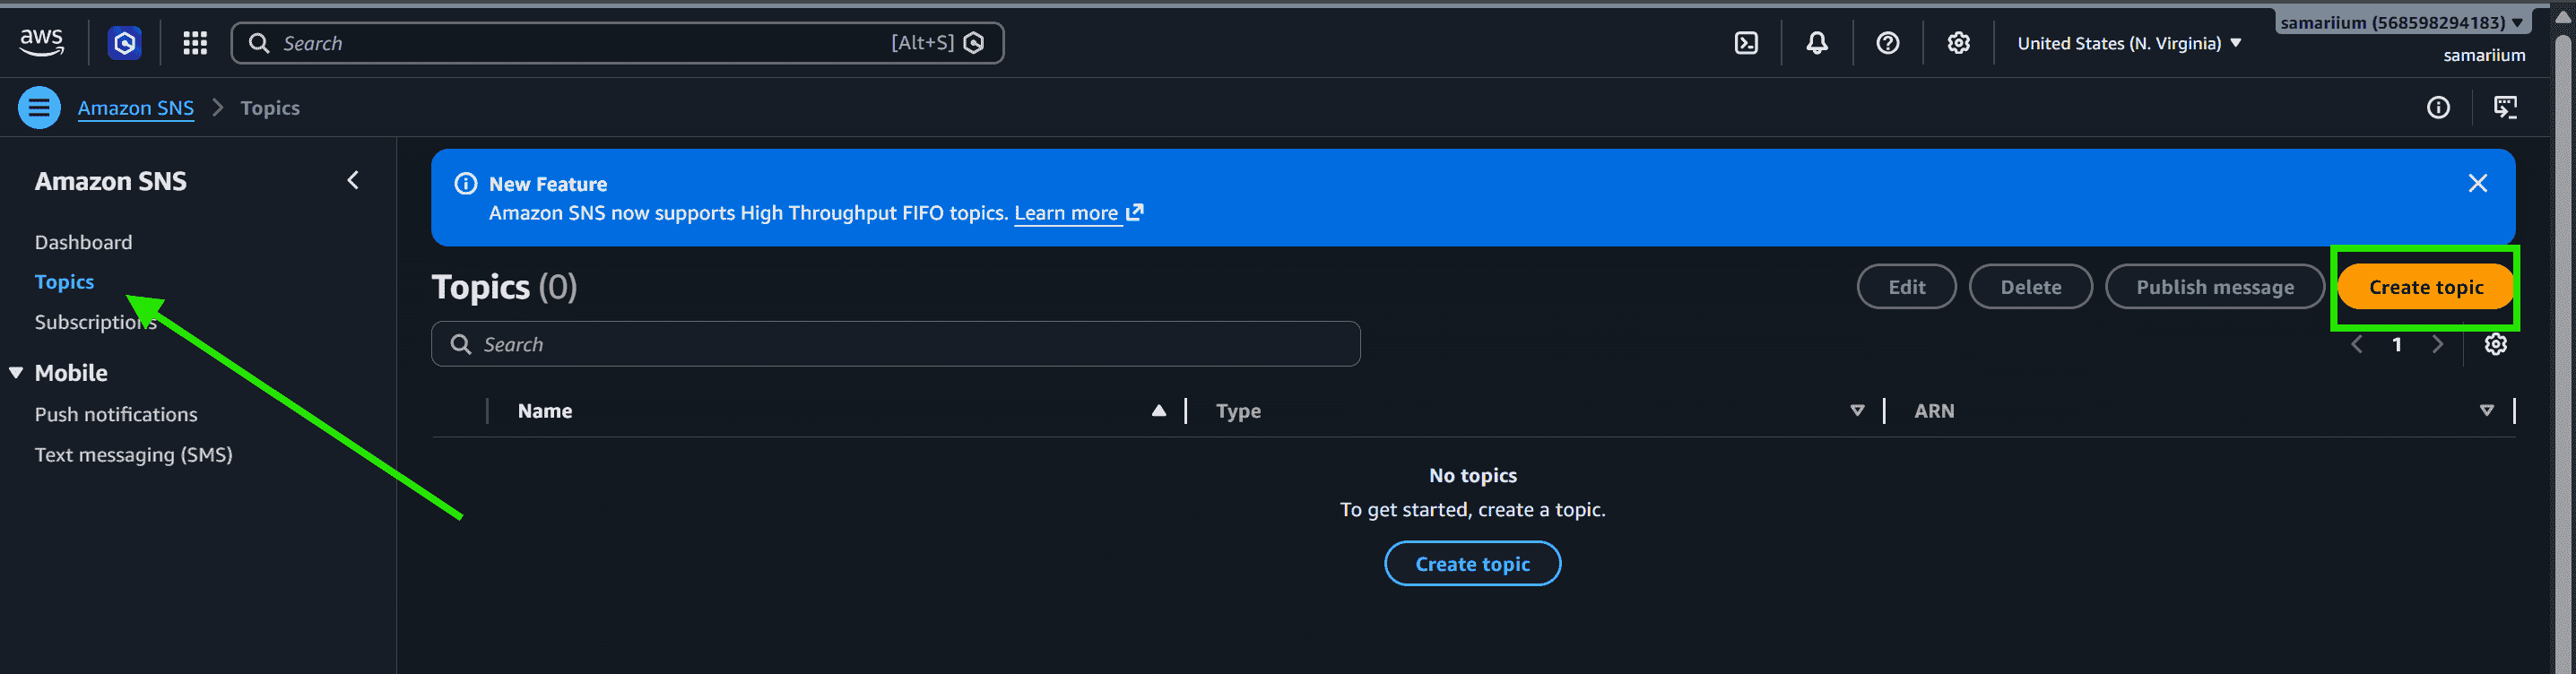Dismiss the New Feature banner

point(2477,183)
